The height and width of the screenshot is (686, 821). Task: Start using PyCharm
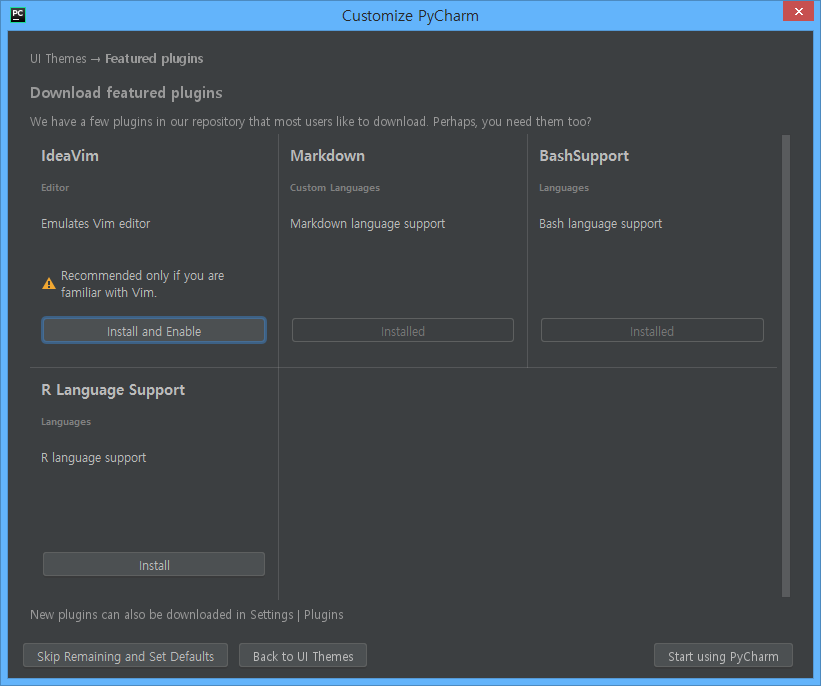(723, 656)
